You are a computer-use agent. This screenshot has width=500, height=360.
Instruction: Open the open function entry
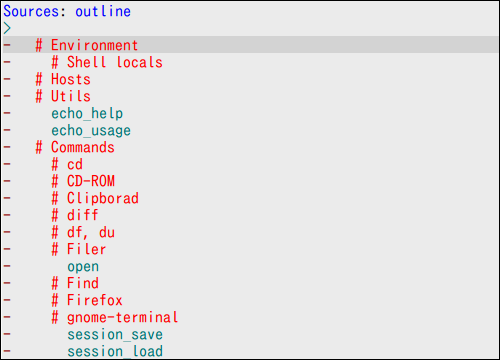coord(83,267)
